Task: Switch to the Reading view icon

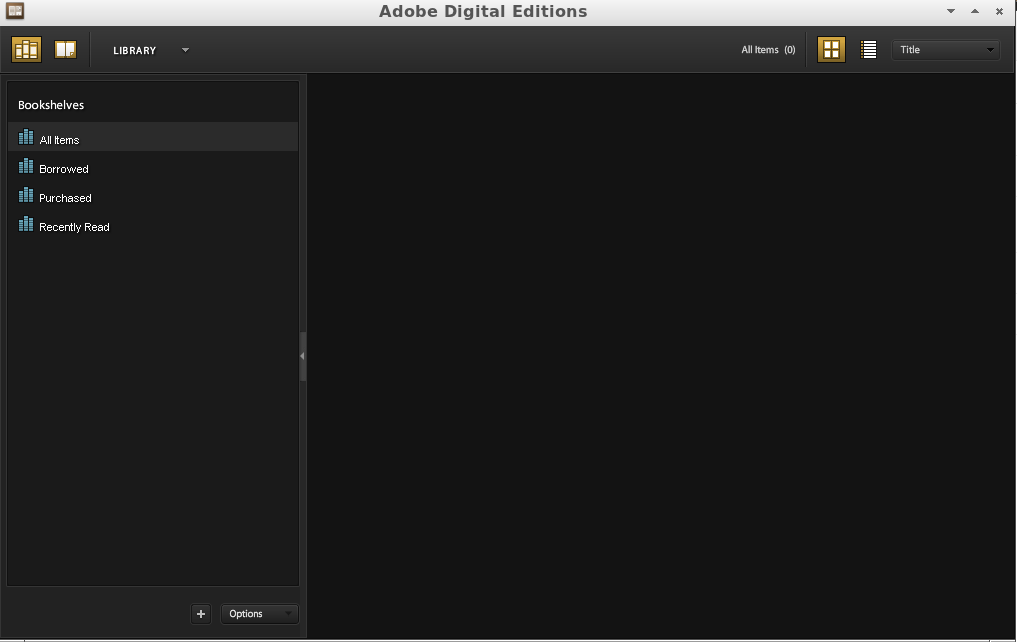Action: point(66,50)
